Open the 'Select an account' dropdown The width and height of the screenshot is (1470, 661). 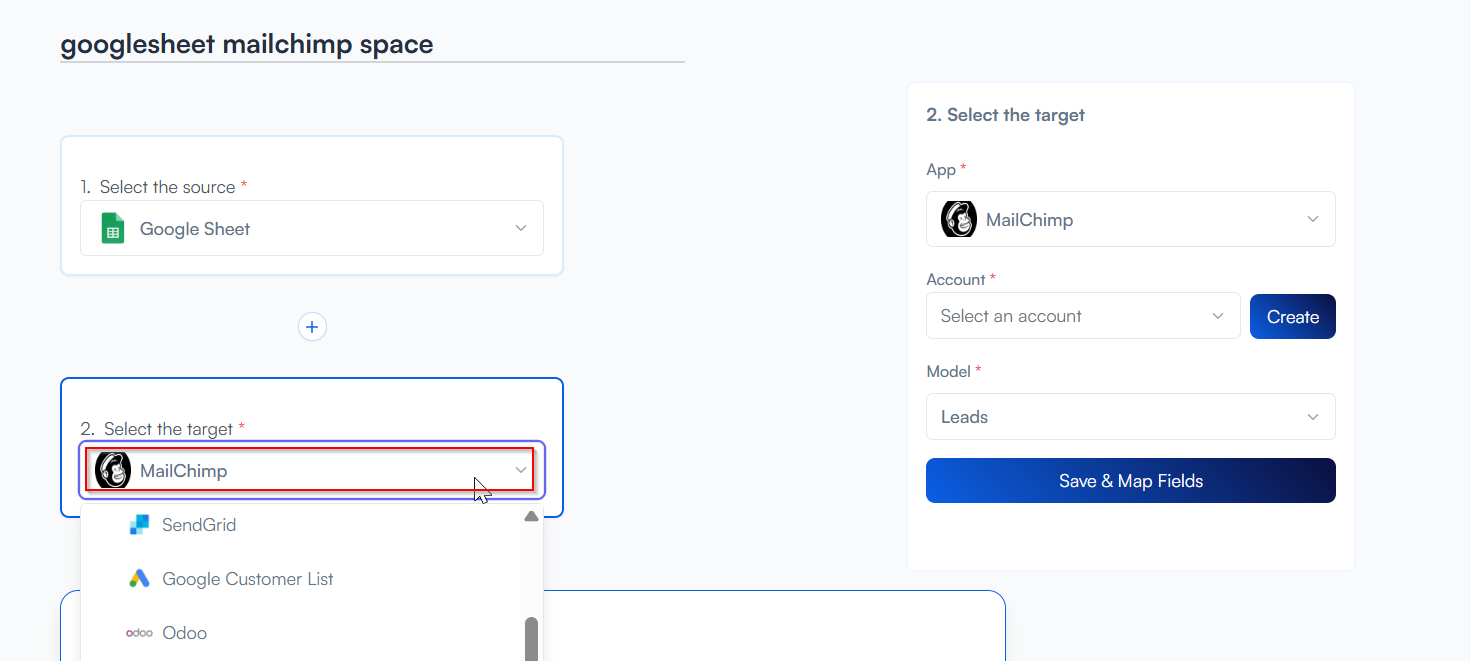[x=1083, y=316]
